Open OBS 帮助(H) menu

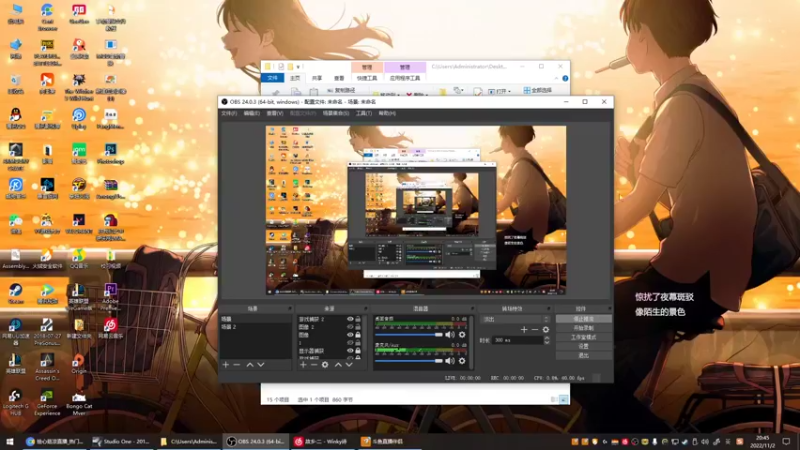coord(387,113)
